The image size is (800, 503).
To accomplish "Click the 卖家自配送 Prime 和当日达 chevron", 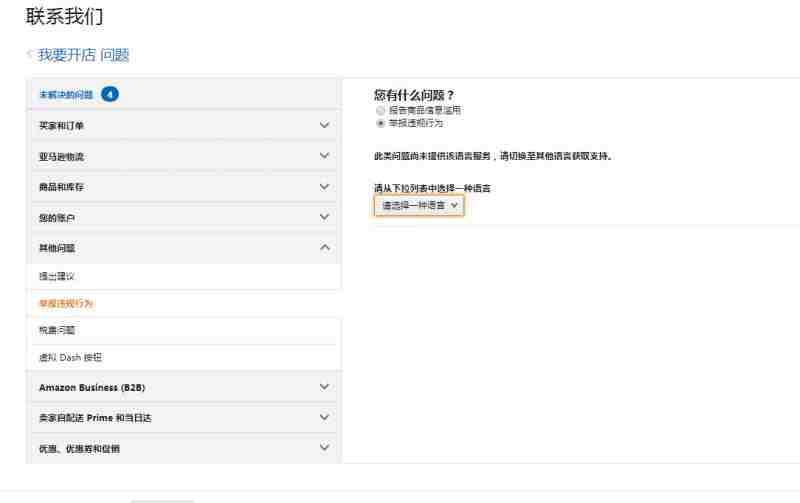I will click(x=323, y=417).
